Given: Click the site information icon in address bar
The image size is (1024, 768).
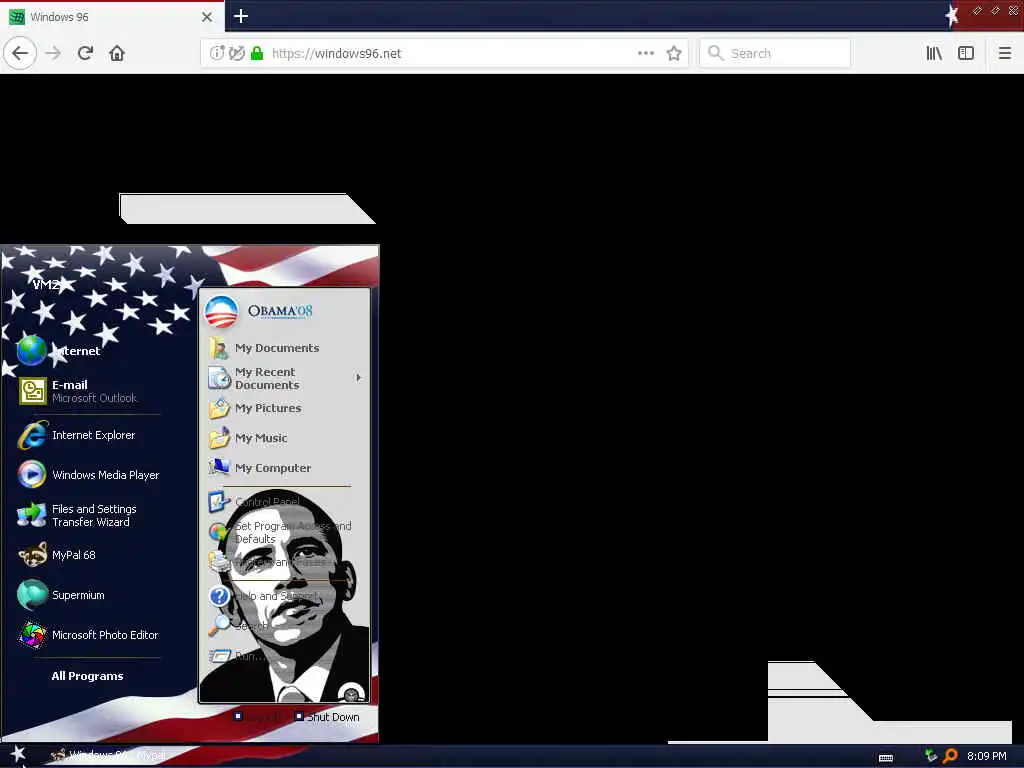Looking at the screenshot, I should (x=217, y=53).
